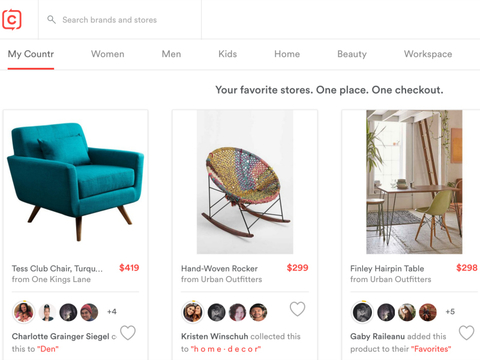Toggle heart on Finley Hairpin Table card
The image size is (480, 360).
coord(466,332)
